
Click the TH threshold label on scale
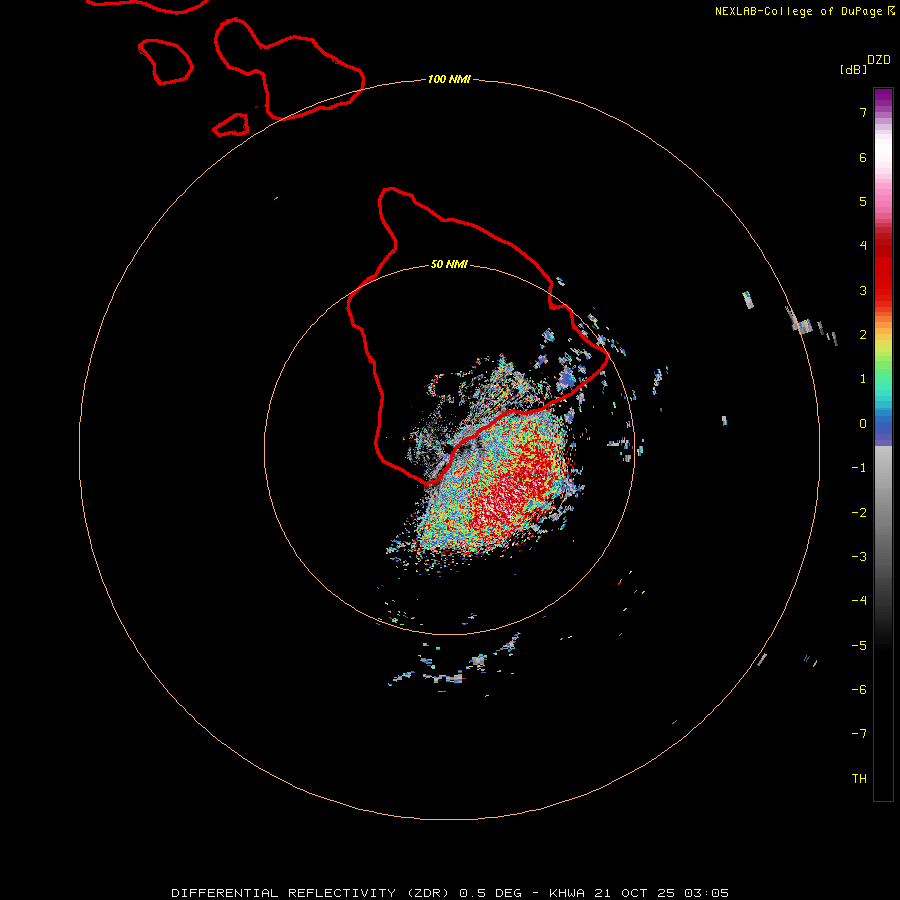point(859,779)
